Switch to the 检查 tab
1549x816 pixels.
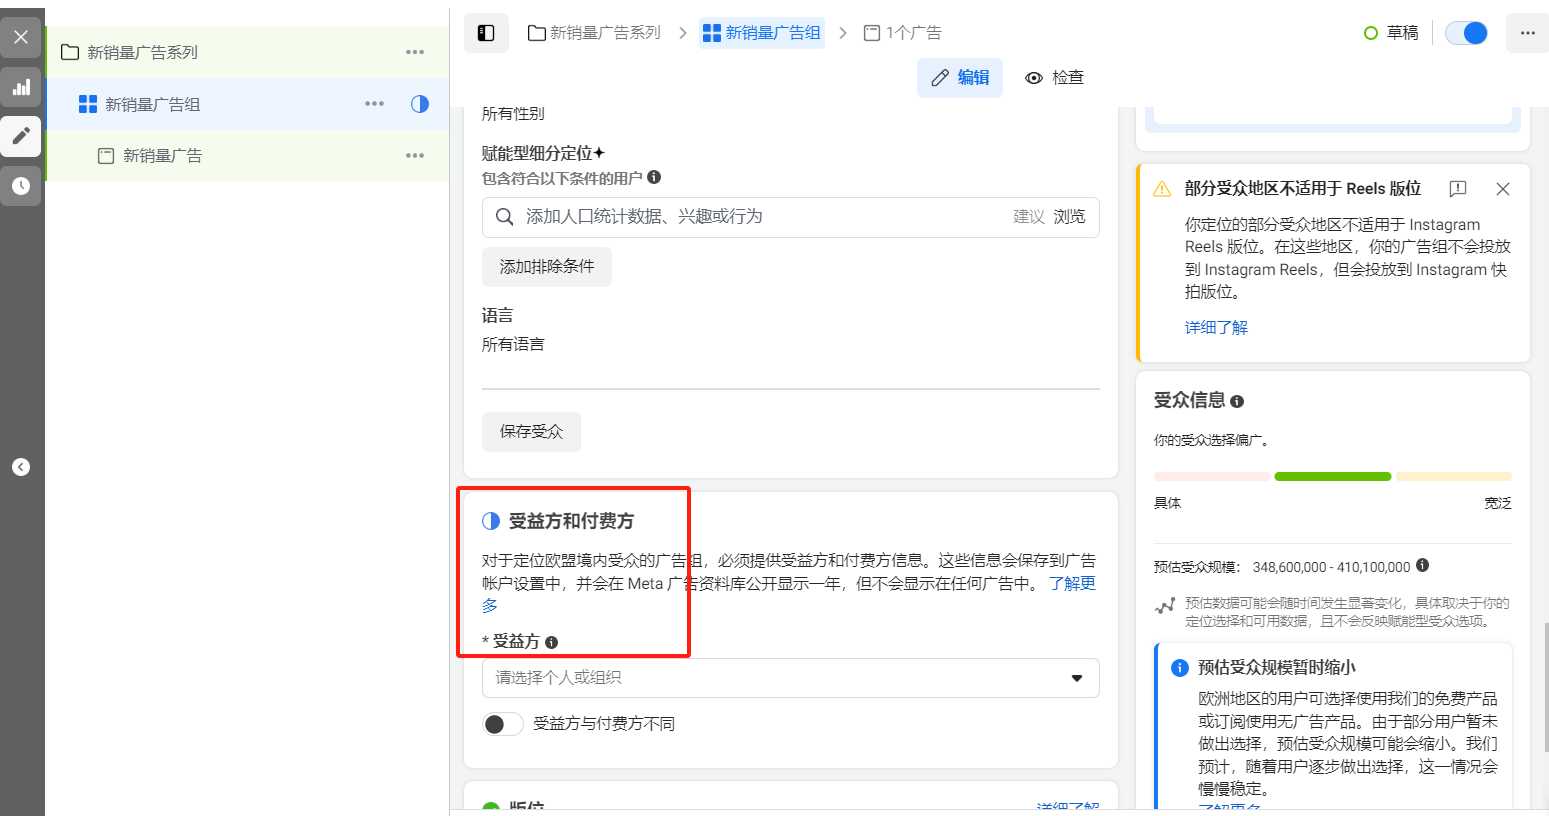pyautogui.click(x=1055, y=77)
